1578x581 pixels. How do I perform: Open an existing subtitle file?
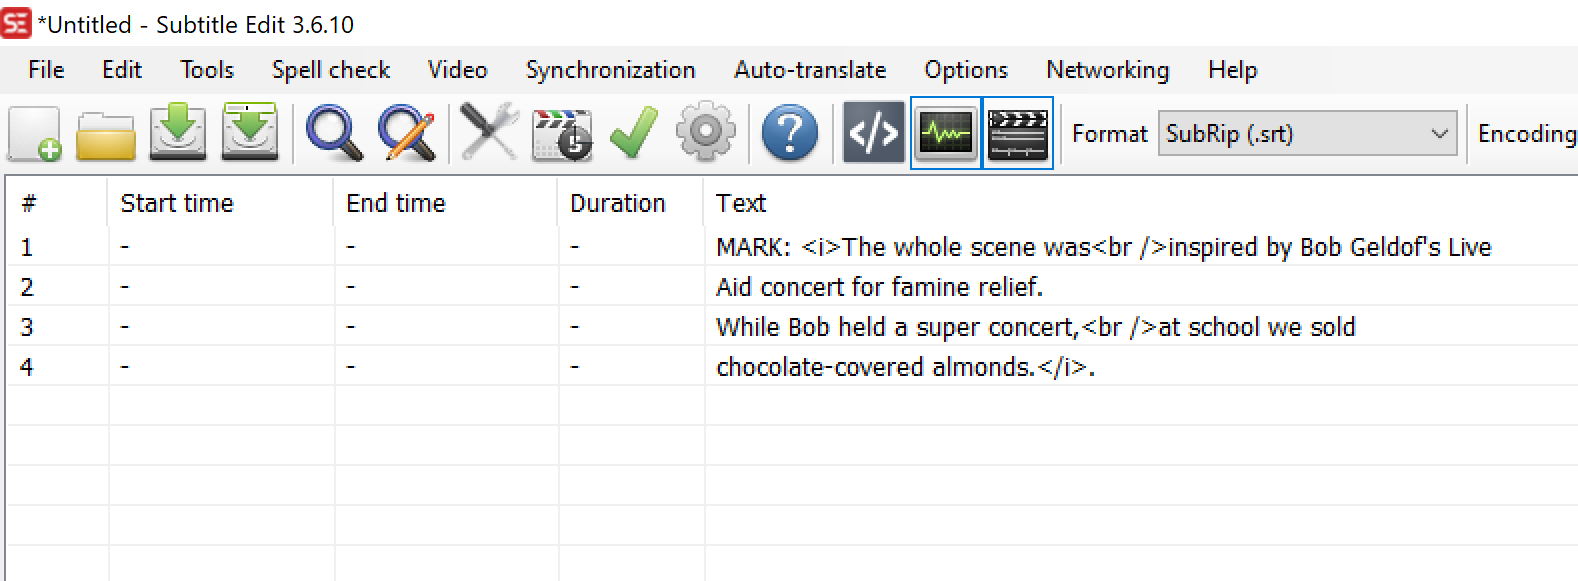click(104, 133)
